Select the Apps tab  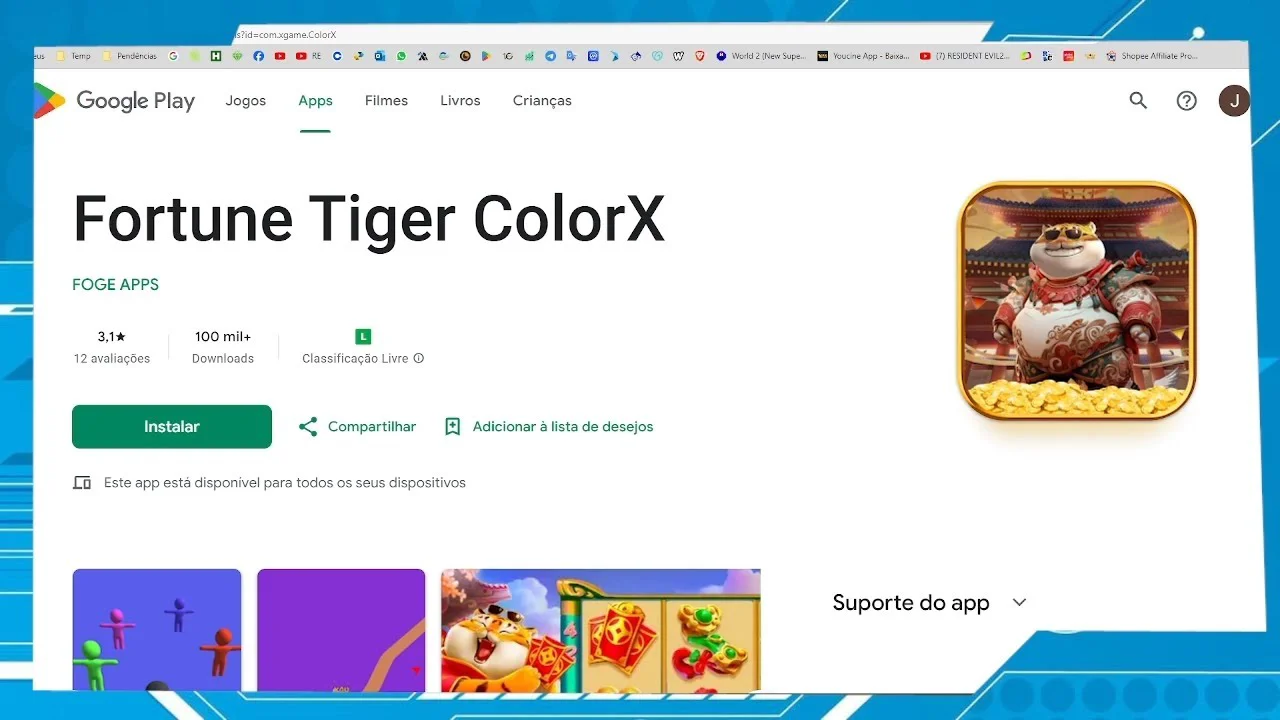[315, 100]
